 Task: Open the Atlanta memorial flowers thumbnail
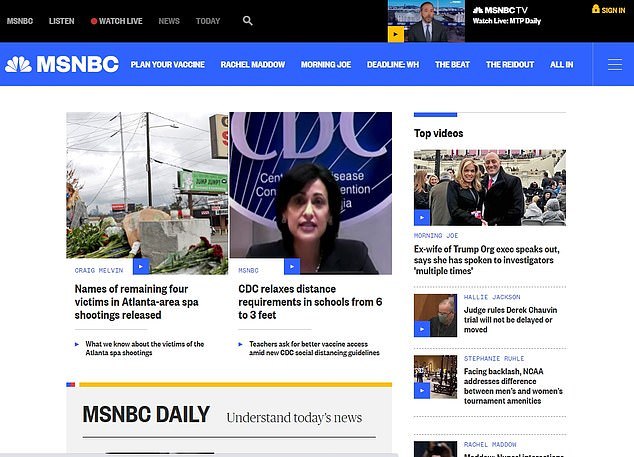pos(147,193)
